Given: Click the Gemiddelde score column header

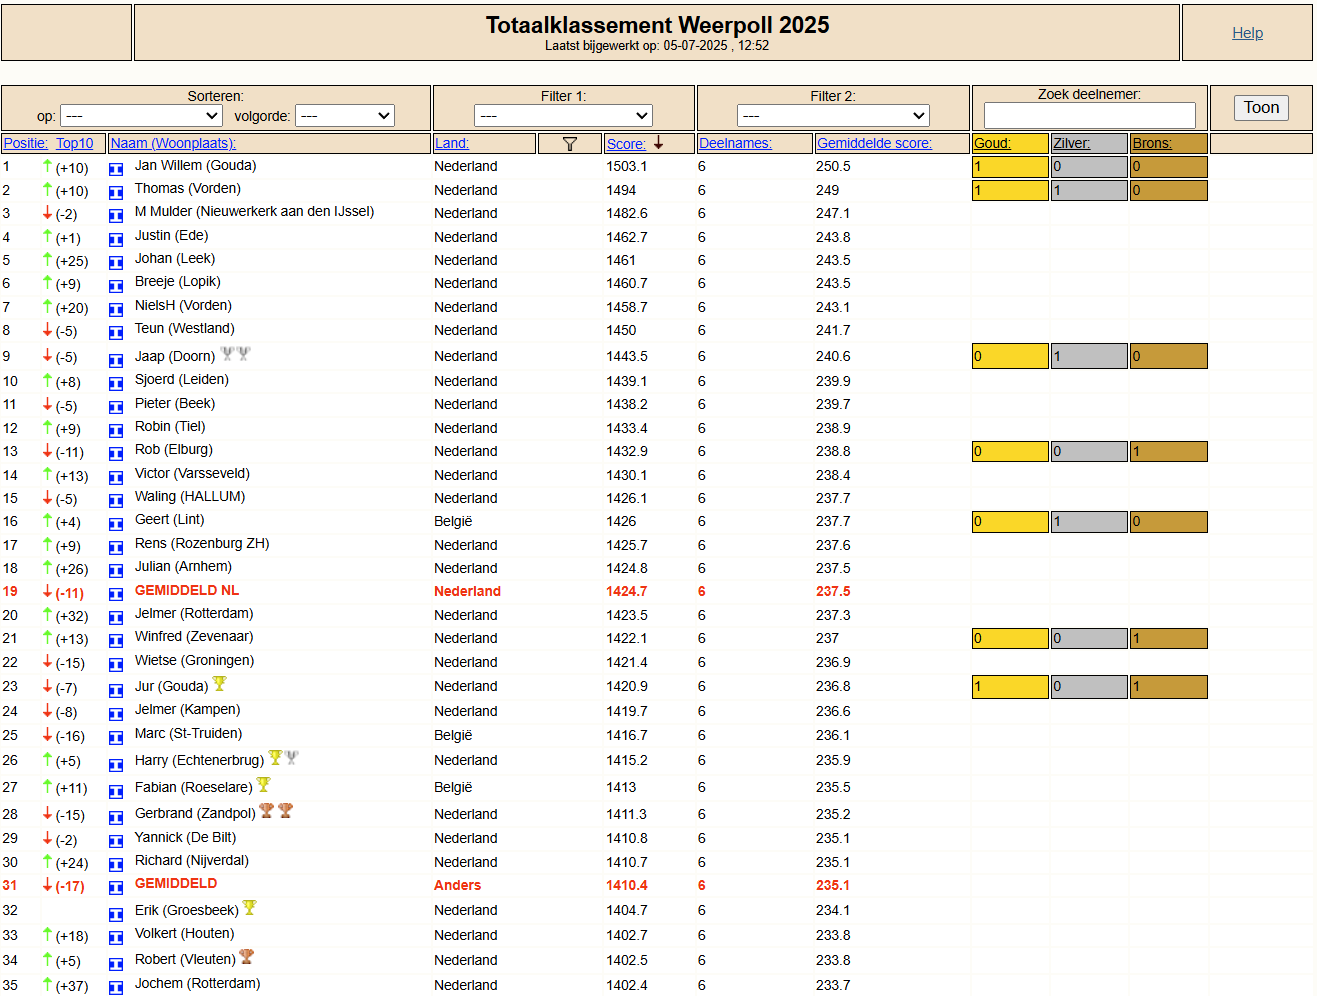Looking at the screenshot, I should pyautogui.click(x=874, y=143).
